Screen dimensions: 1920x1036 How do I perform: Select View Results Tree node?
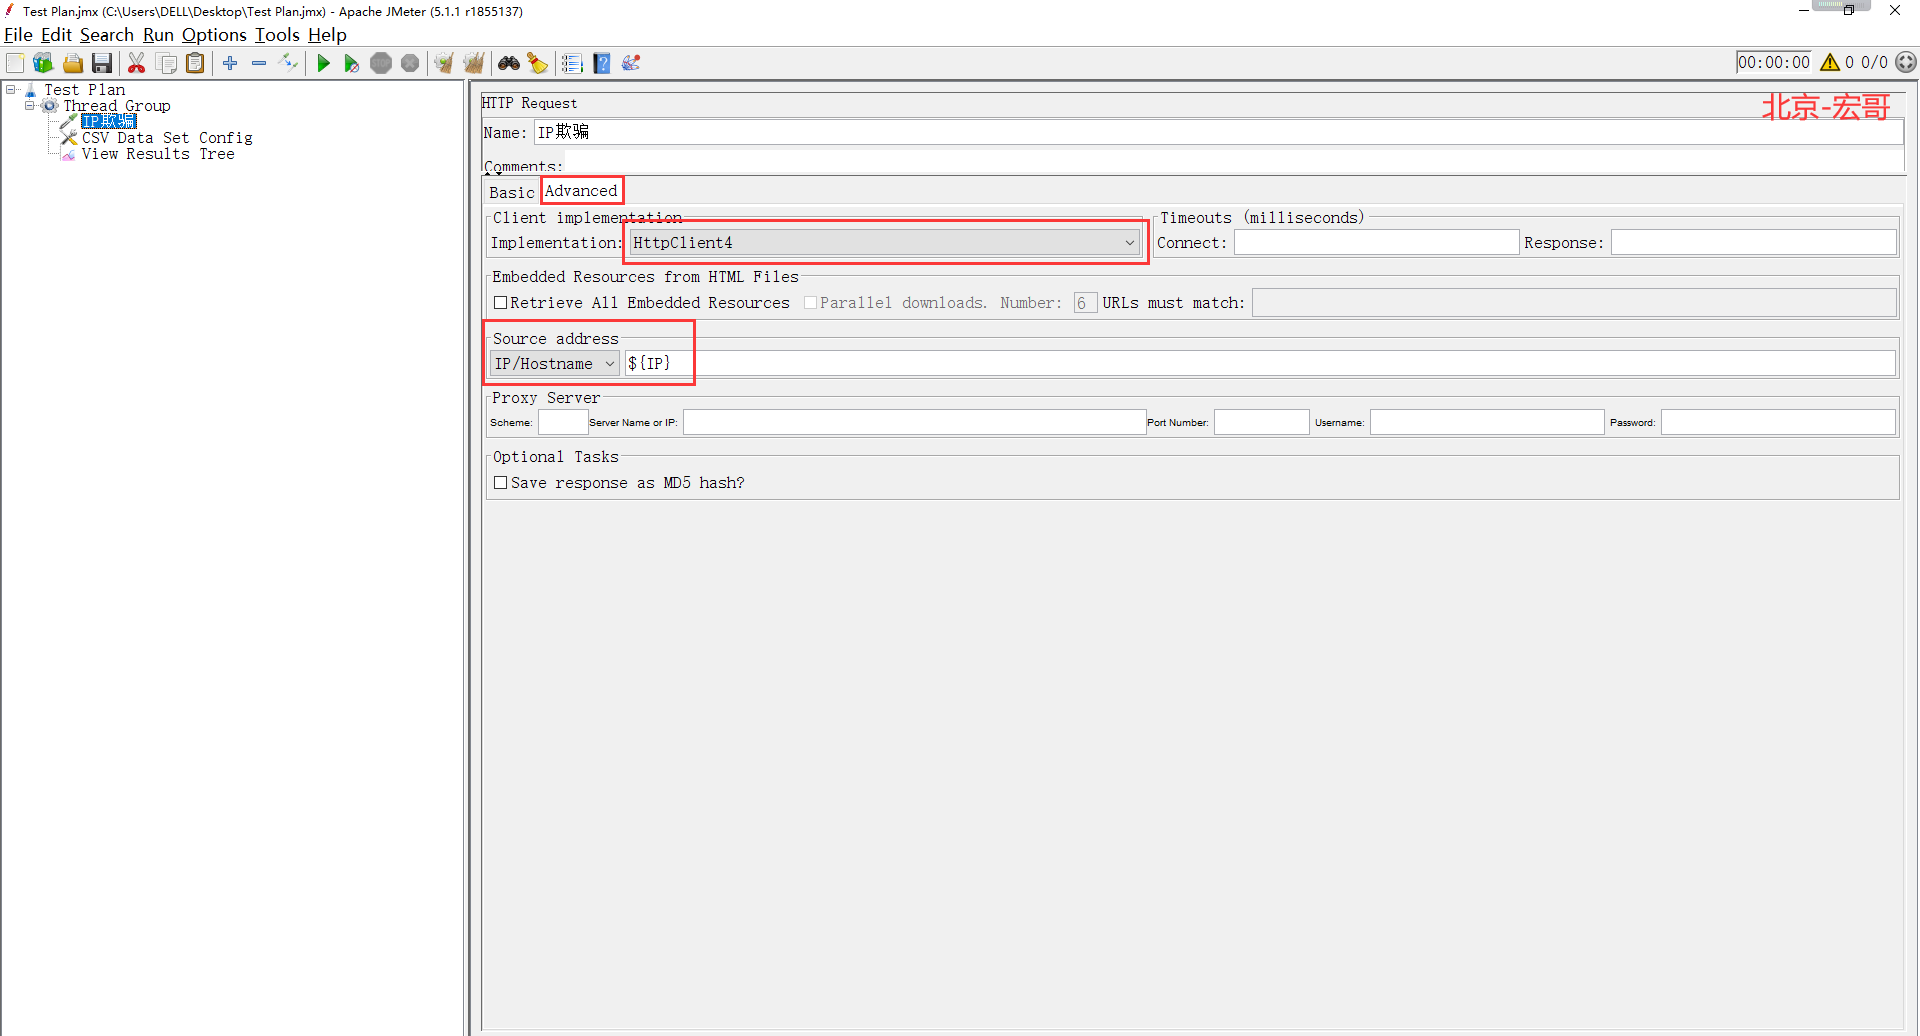pyautogui.click(x=158, y=154)
